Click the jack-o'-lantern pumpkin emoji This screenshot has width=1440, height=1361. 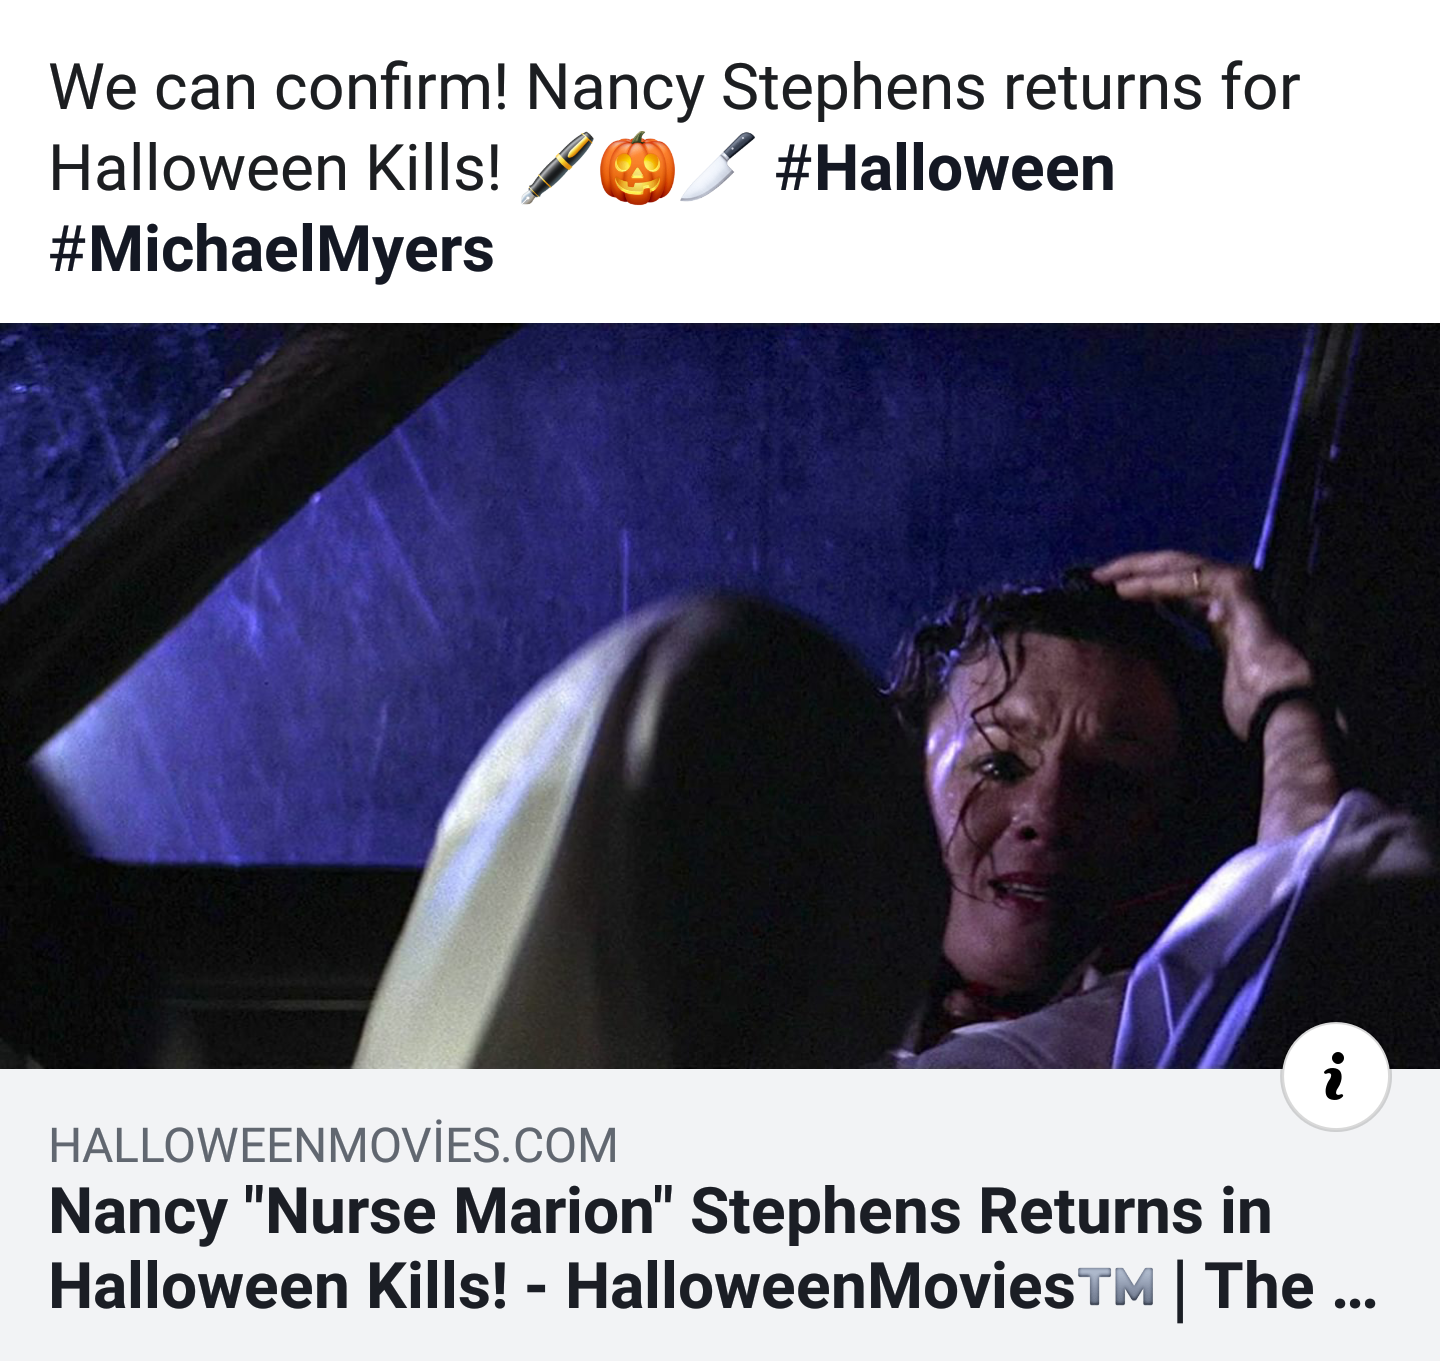pos(637,168)
